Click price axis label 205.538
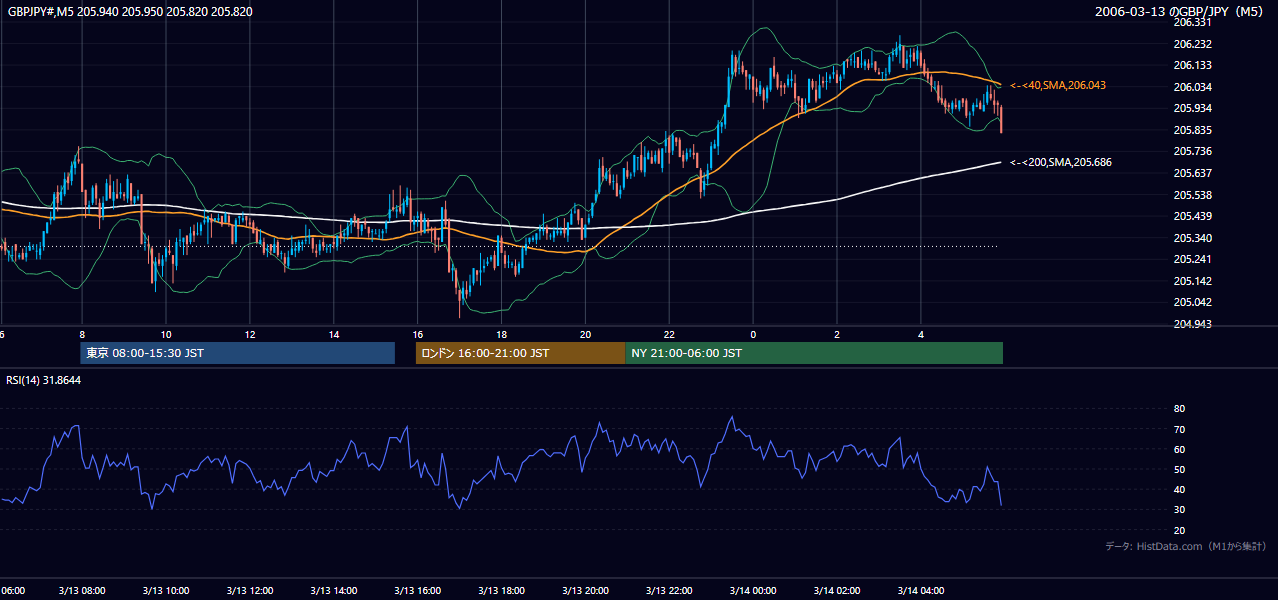This screenshot has width=1278, height=600. (1193, 195)
